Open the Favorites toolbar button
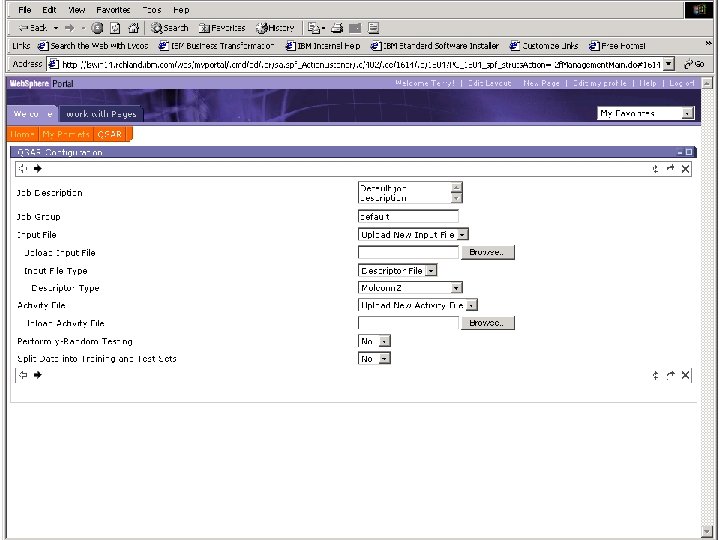This screenshot has height=540, width=720. coord(222,28)
